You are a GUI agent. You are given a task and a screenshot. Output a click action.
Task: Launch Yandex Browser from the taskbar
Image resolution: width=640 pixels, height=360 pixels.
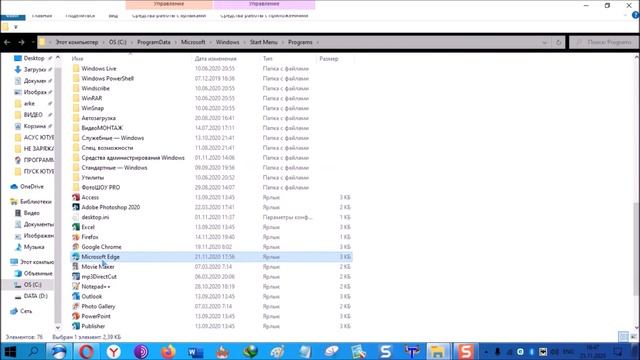pos(113,351)
